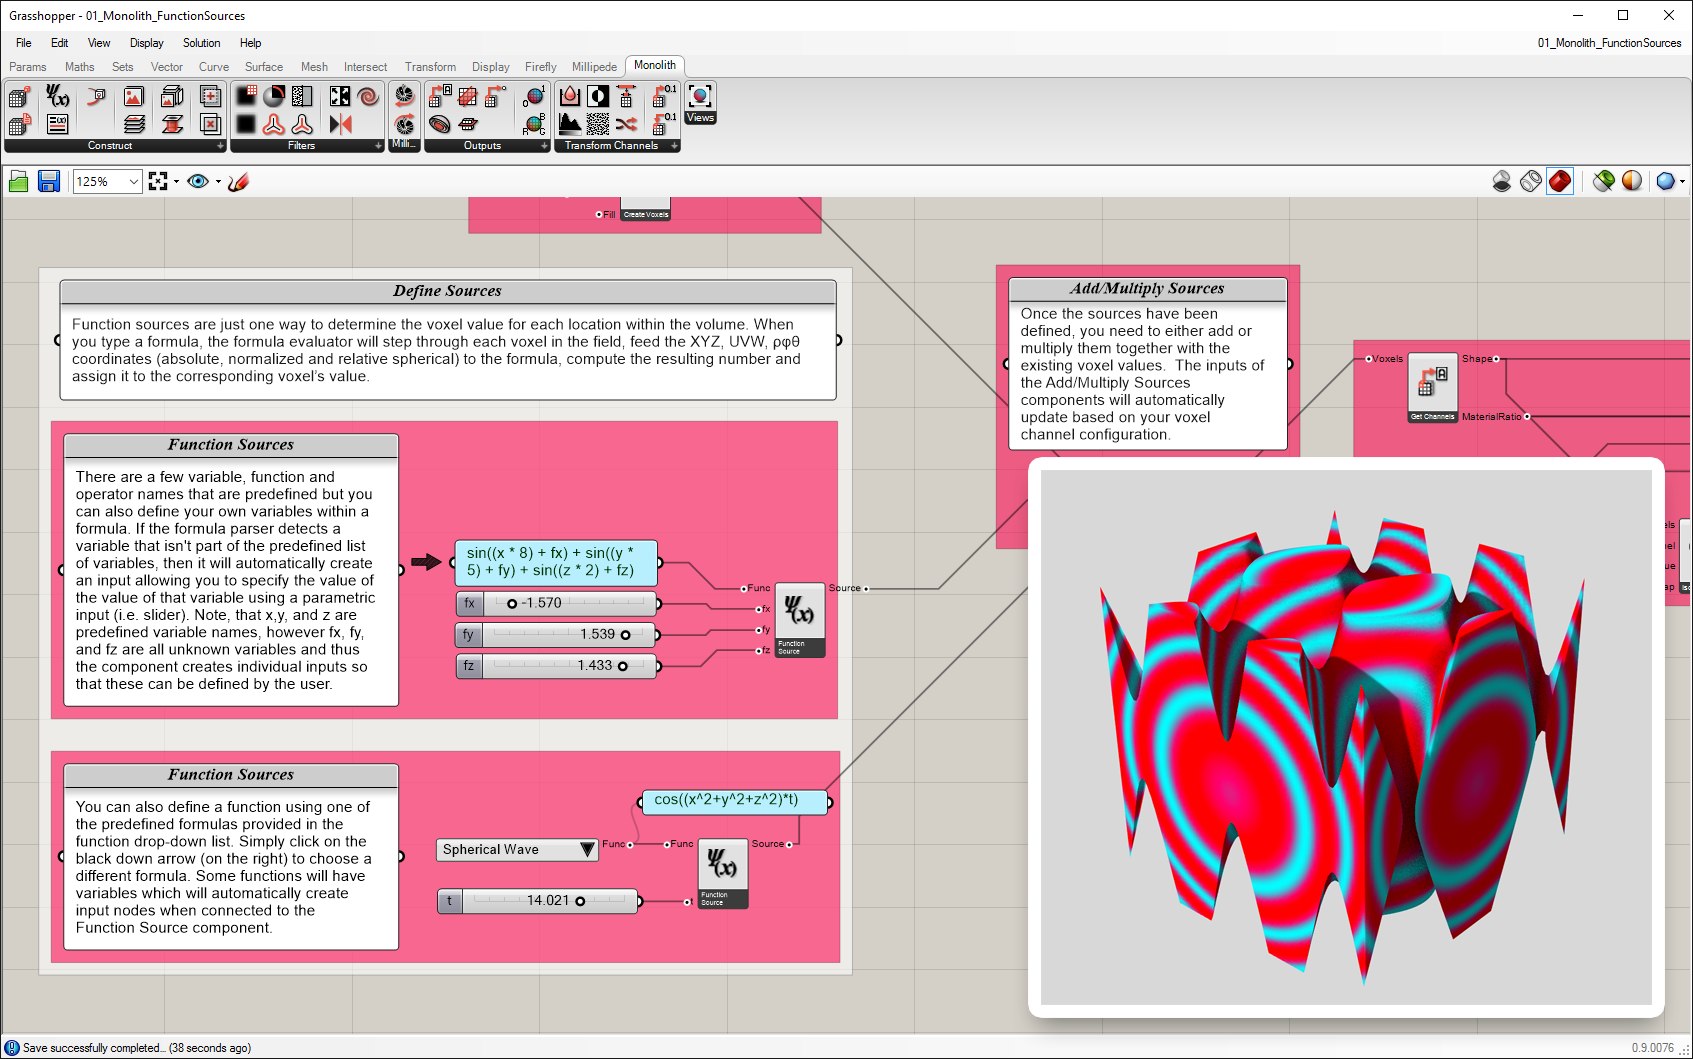The width and height of the screenshot is (1693, 1059).
Task: Adjust the t slider at 14.021
Action: click(538, 901)
